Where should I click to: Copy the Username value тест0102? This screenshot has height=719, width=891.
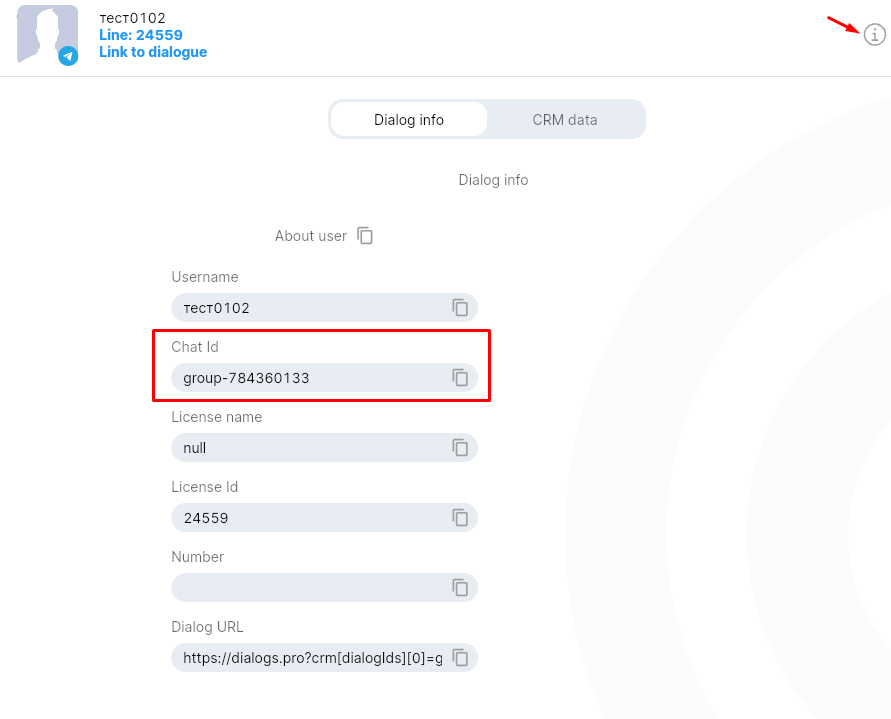(x=460, y=308)
